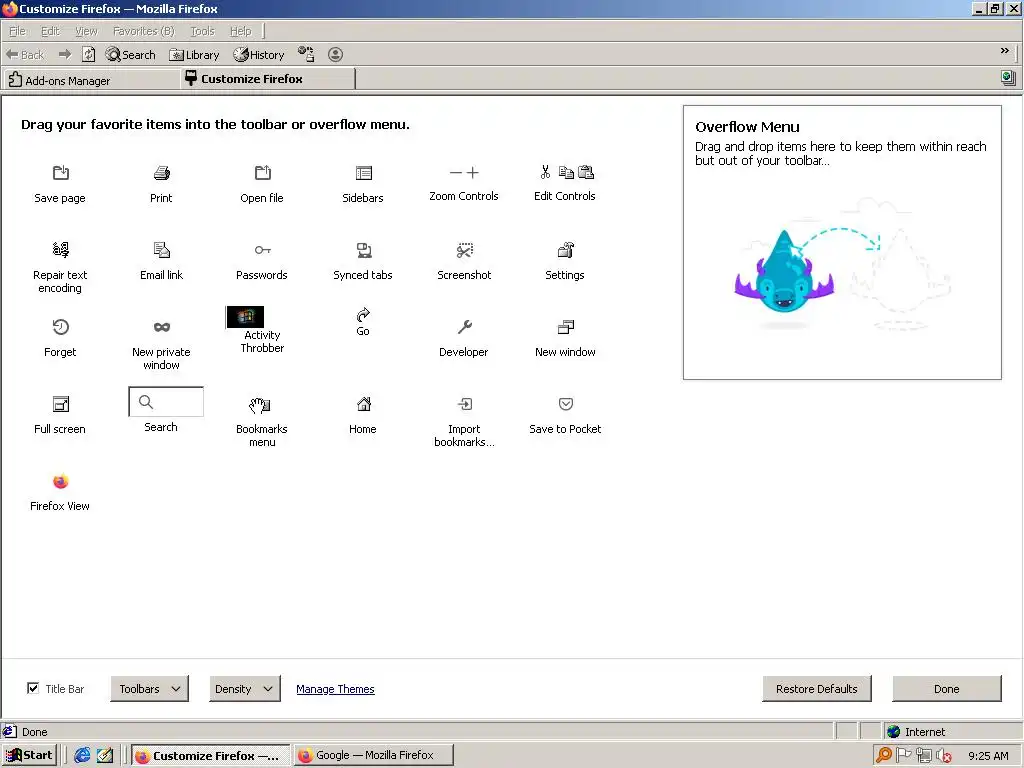Click the Search box widget in palette
The height and width of the screenshot is (768, 1024).
[x=166, y=402]
